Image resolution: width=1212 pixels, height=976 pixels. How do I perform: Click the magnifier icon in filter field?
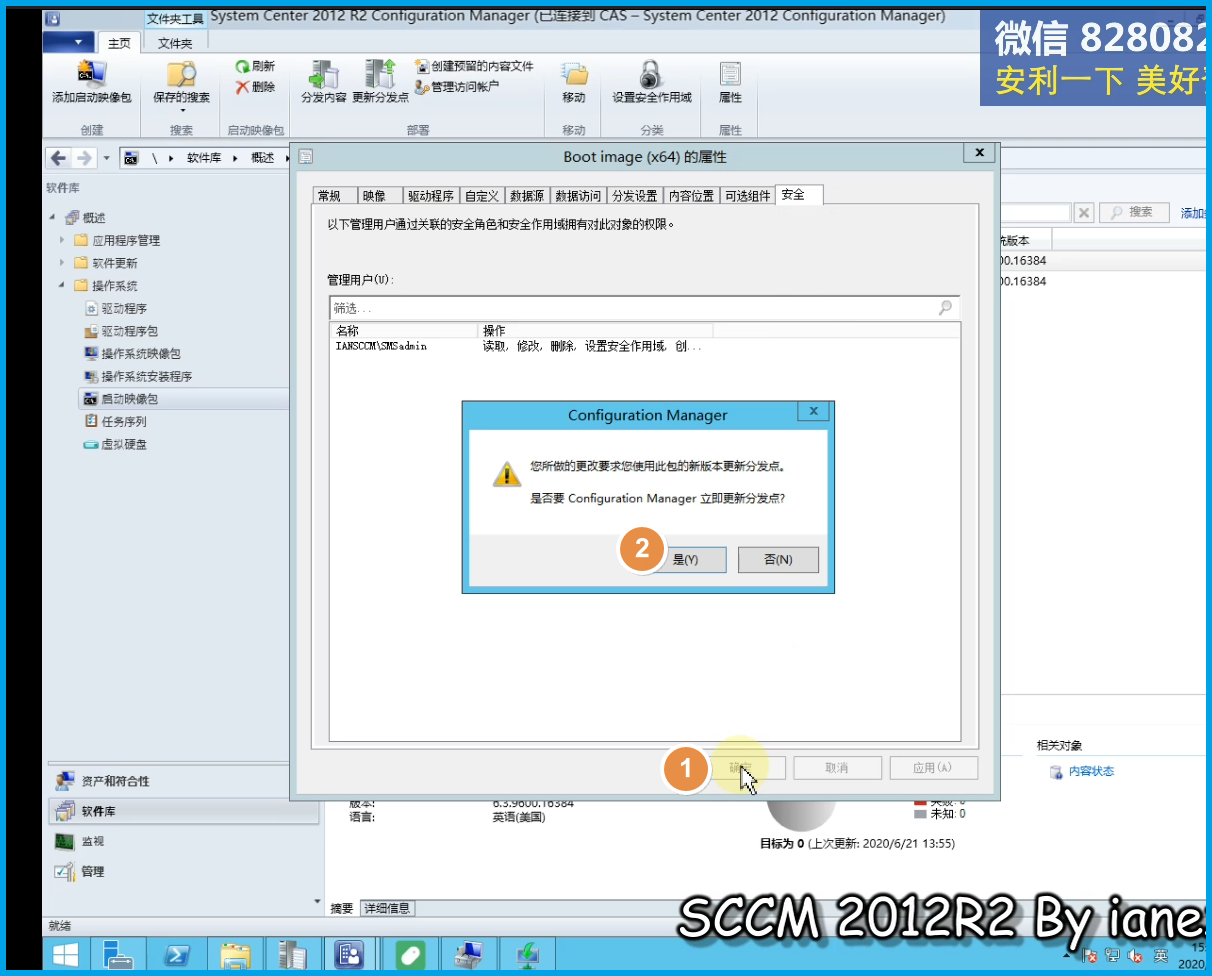[x=946, y=308]
